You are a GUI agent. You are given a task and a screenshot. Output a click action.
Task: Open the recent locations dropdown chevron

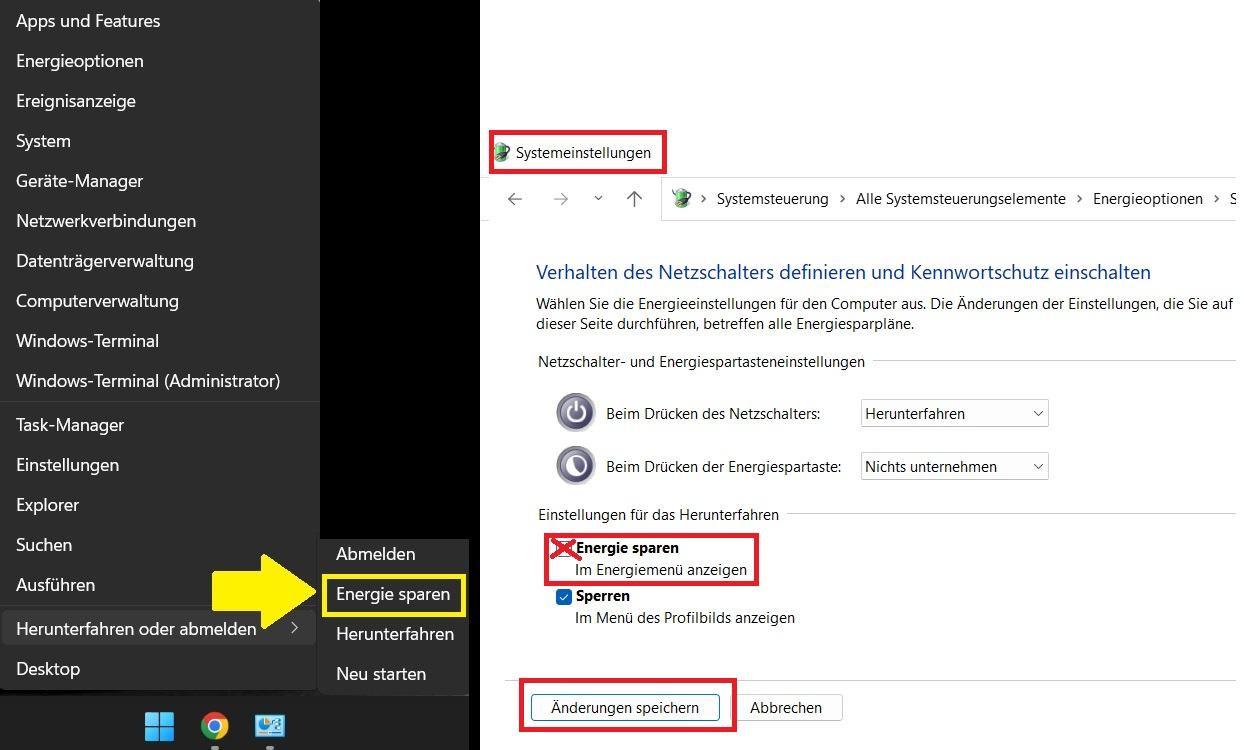pyautogui.click(x=598, y=199)
